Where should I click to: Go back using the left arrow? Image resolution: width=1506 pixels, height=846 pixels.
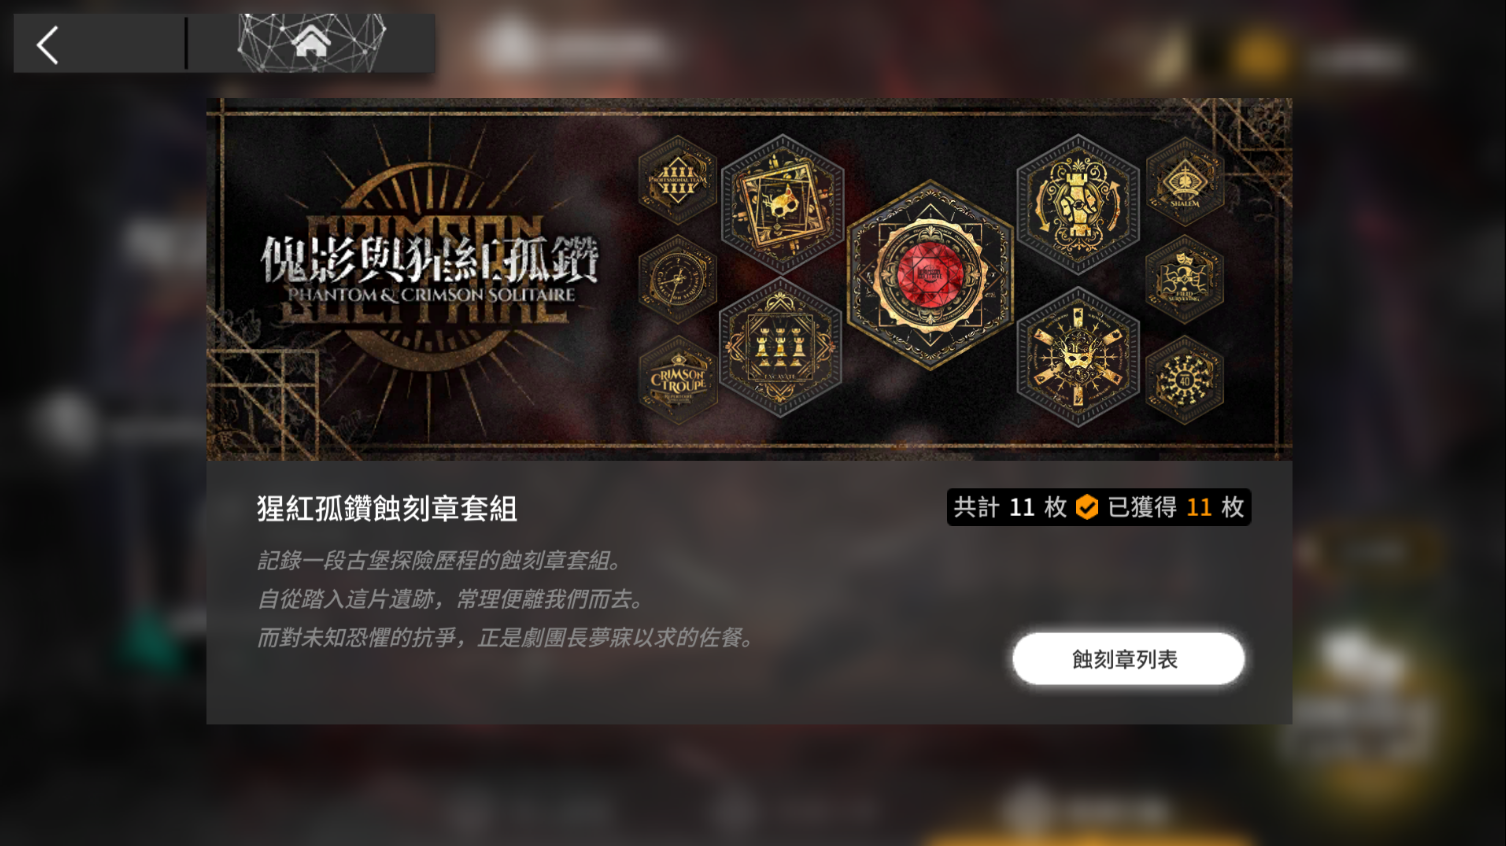[x=48, y=45]
